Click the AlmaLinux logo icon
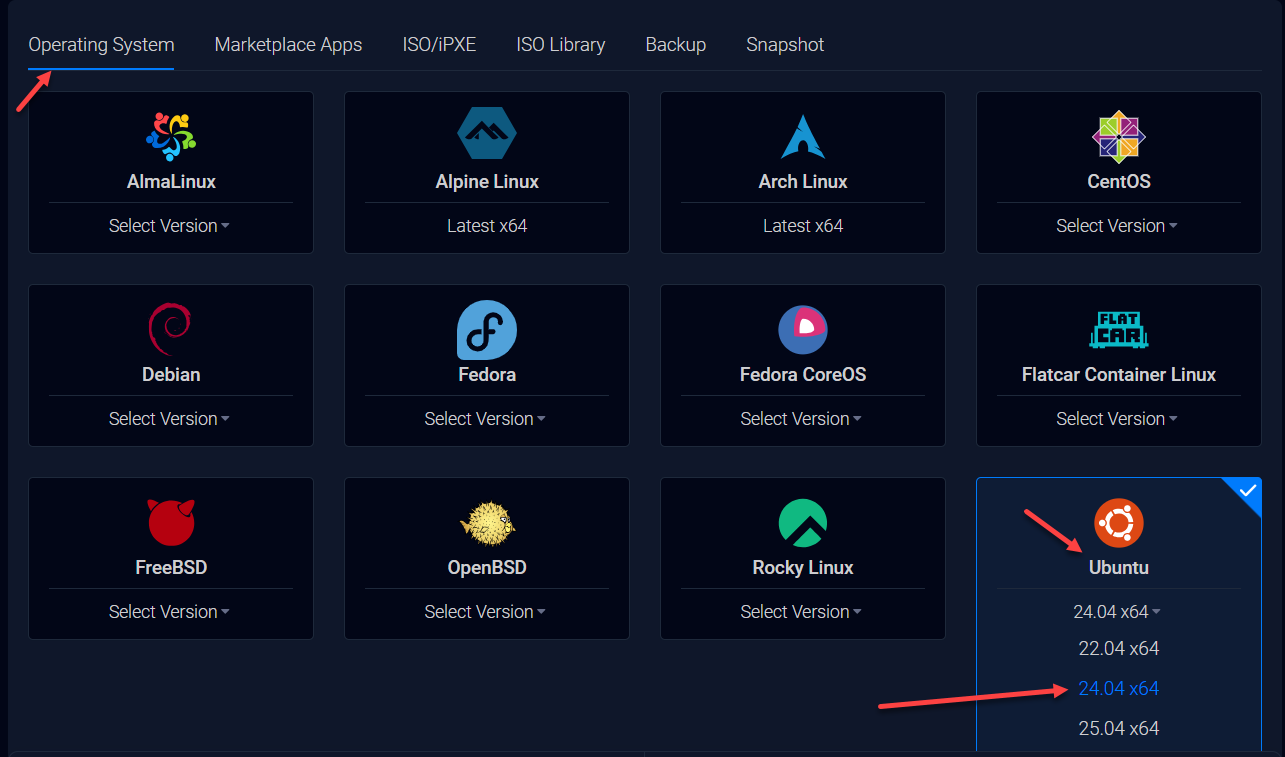 point(171,136)
